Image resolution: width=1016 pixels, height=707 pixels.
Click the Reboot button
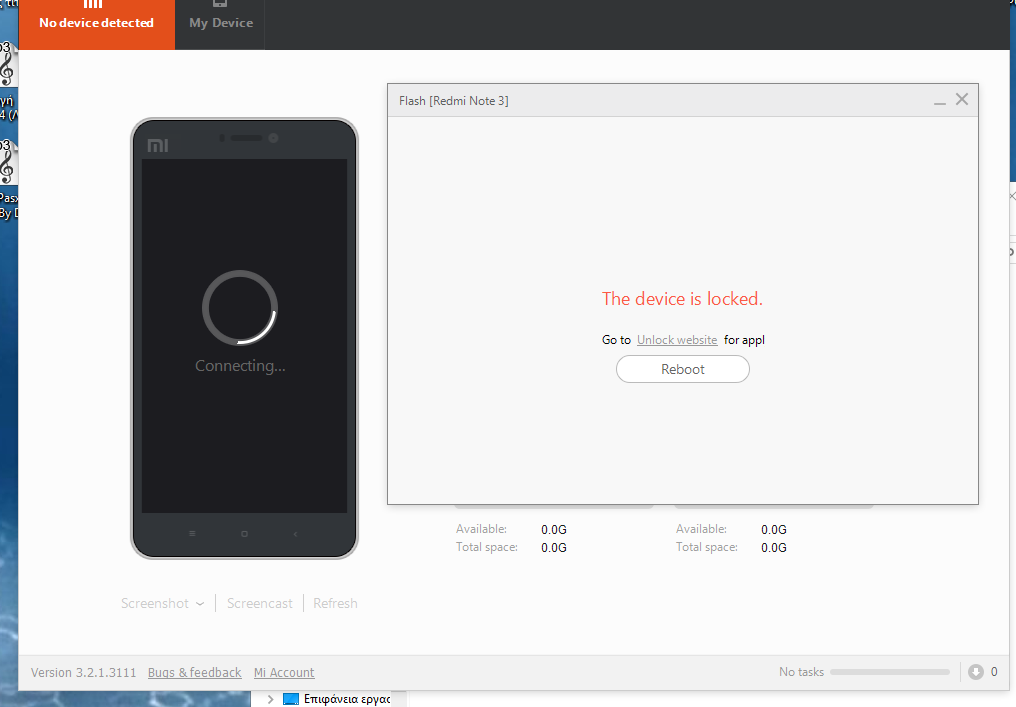click(x=682, y=369)
